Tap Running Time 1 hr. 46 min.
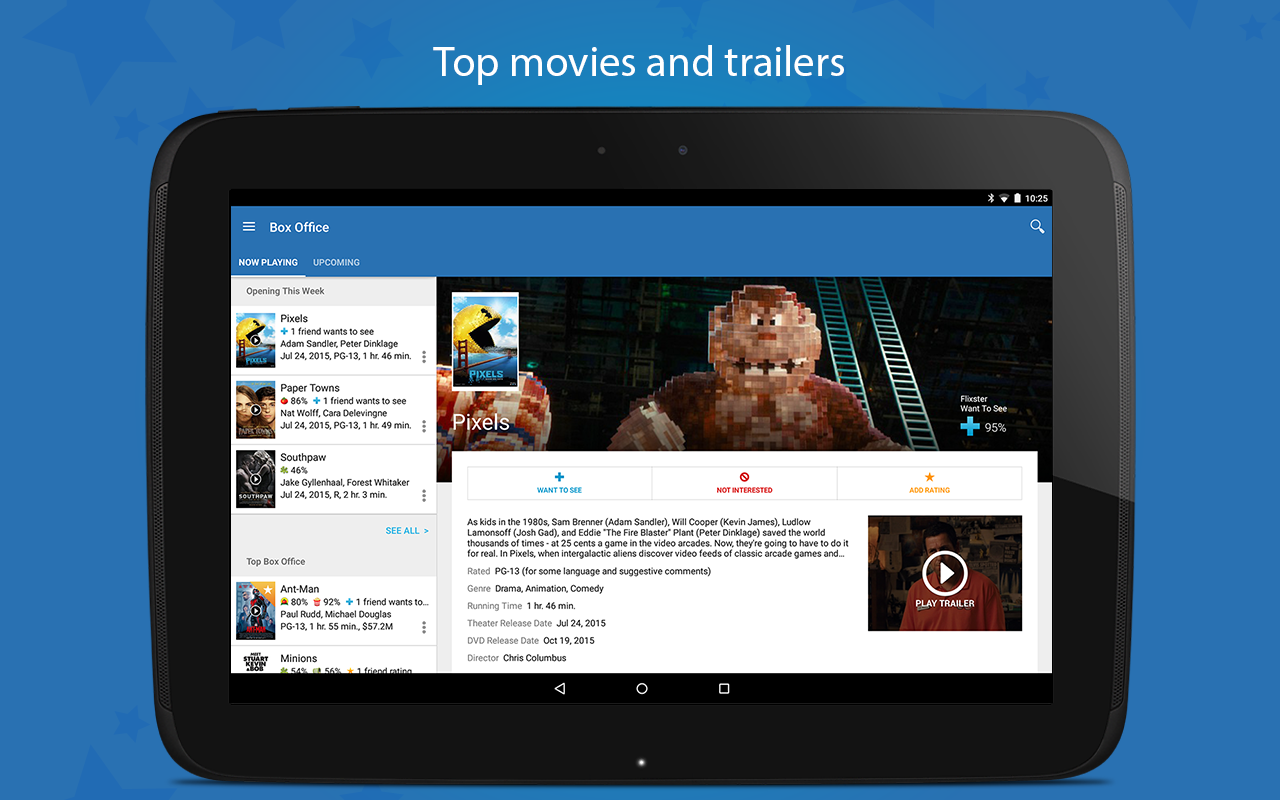 tap(551, 606)
